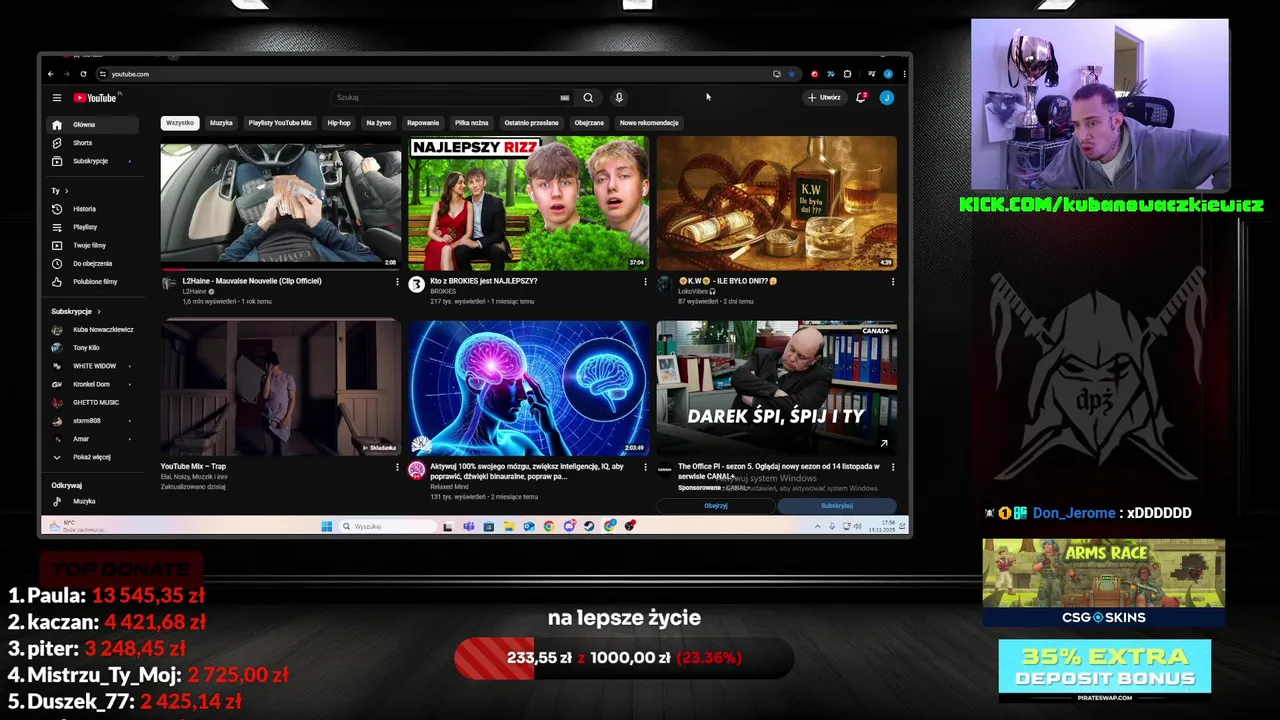Open GHETTO MUSIC subscription

point(94,402)
